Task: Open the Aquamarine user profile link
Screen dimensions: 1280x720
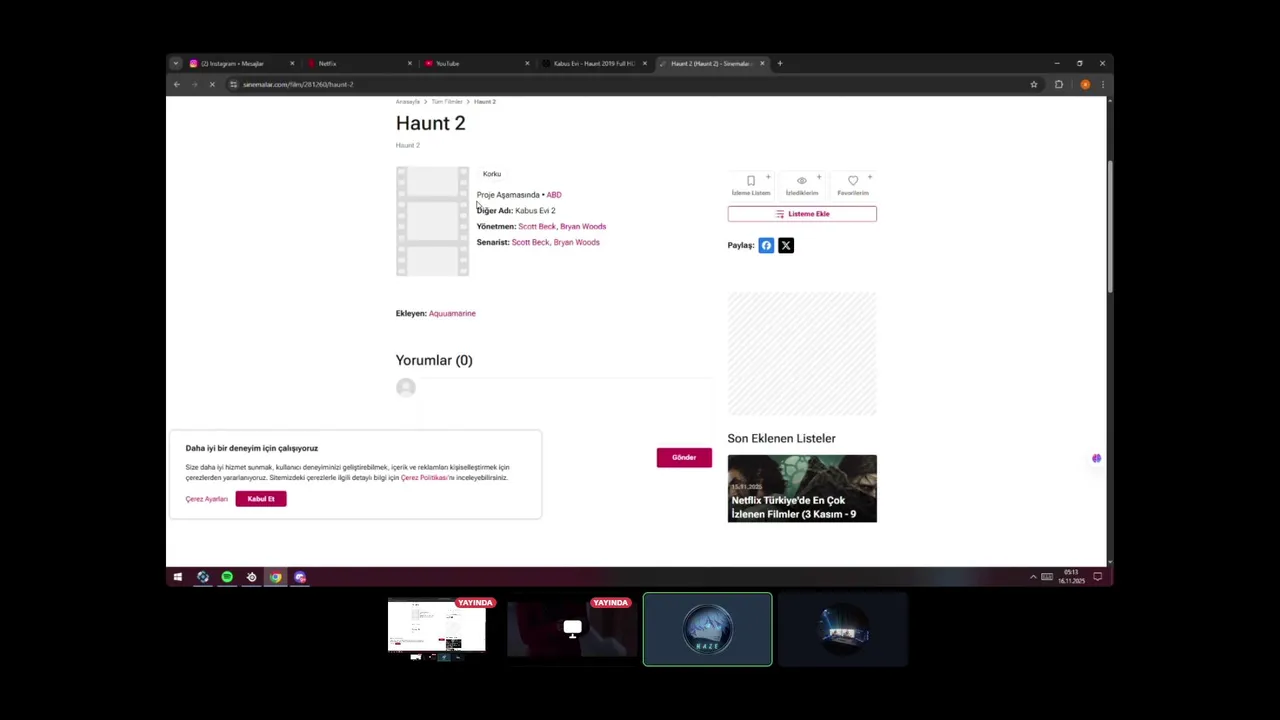Action: (x=452, y=314)
